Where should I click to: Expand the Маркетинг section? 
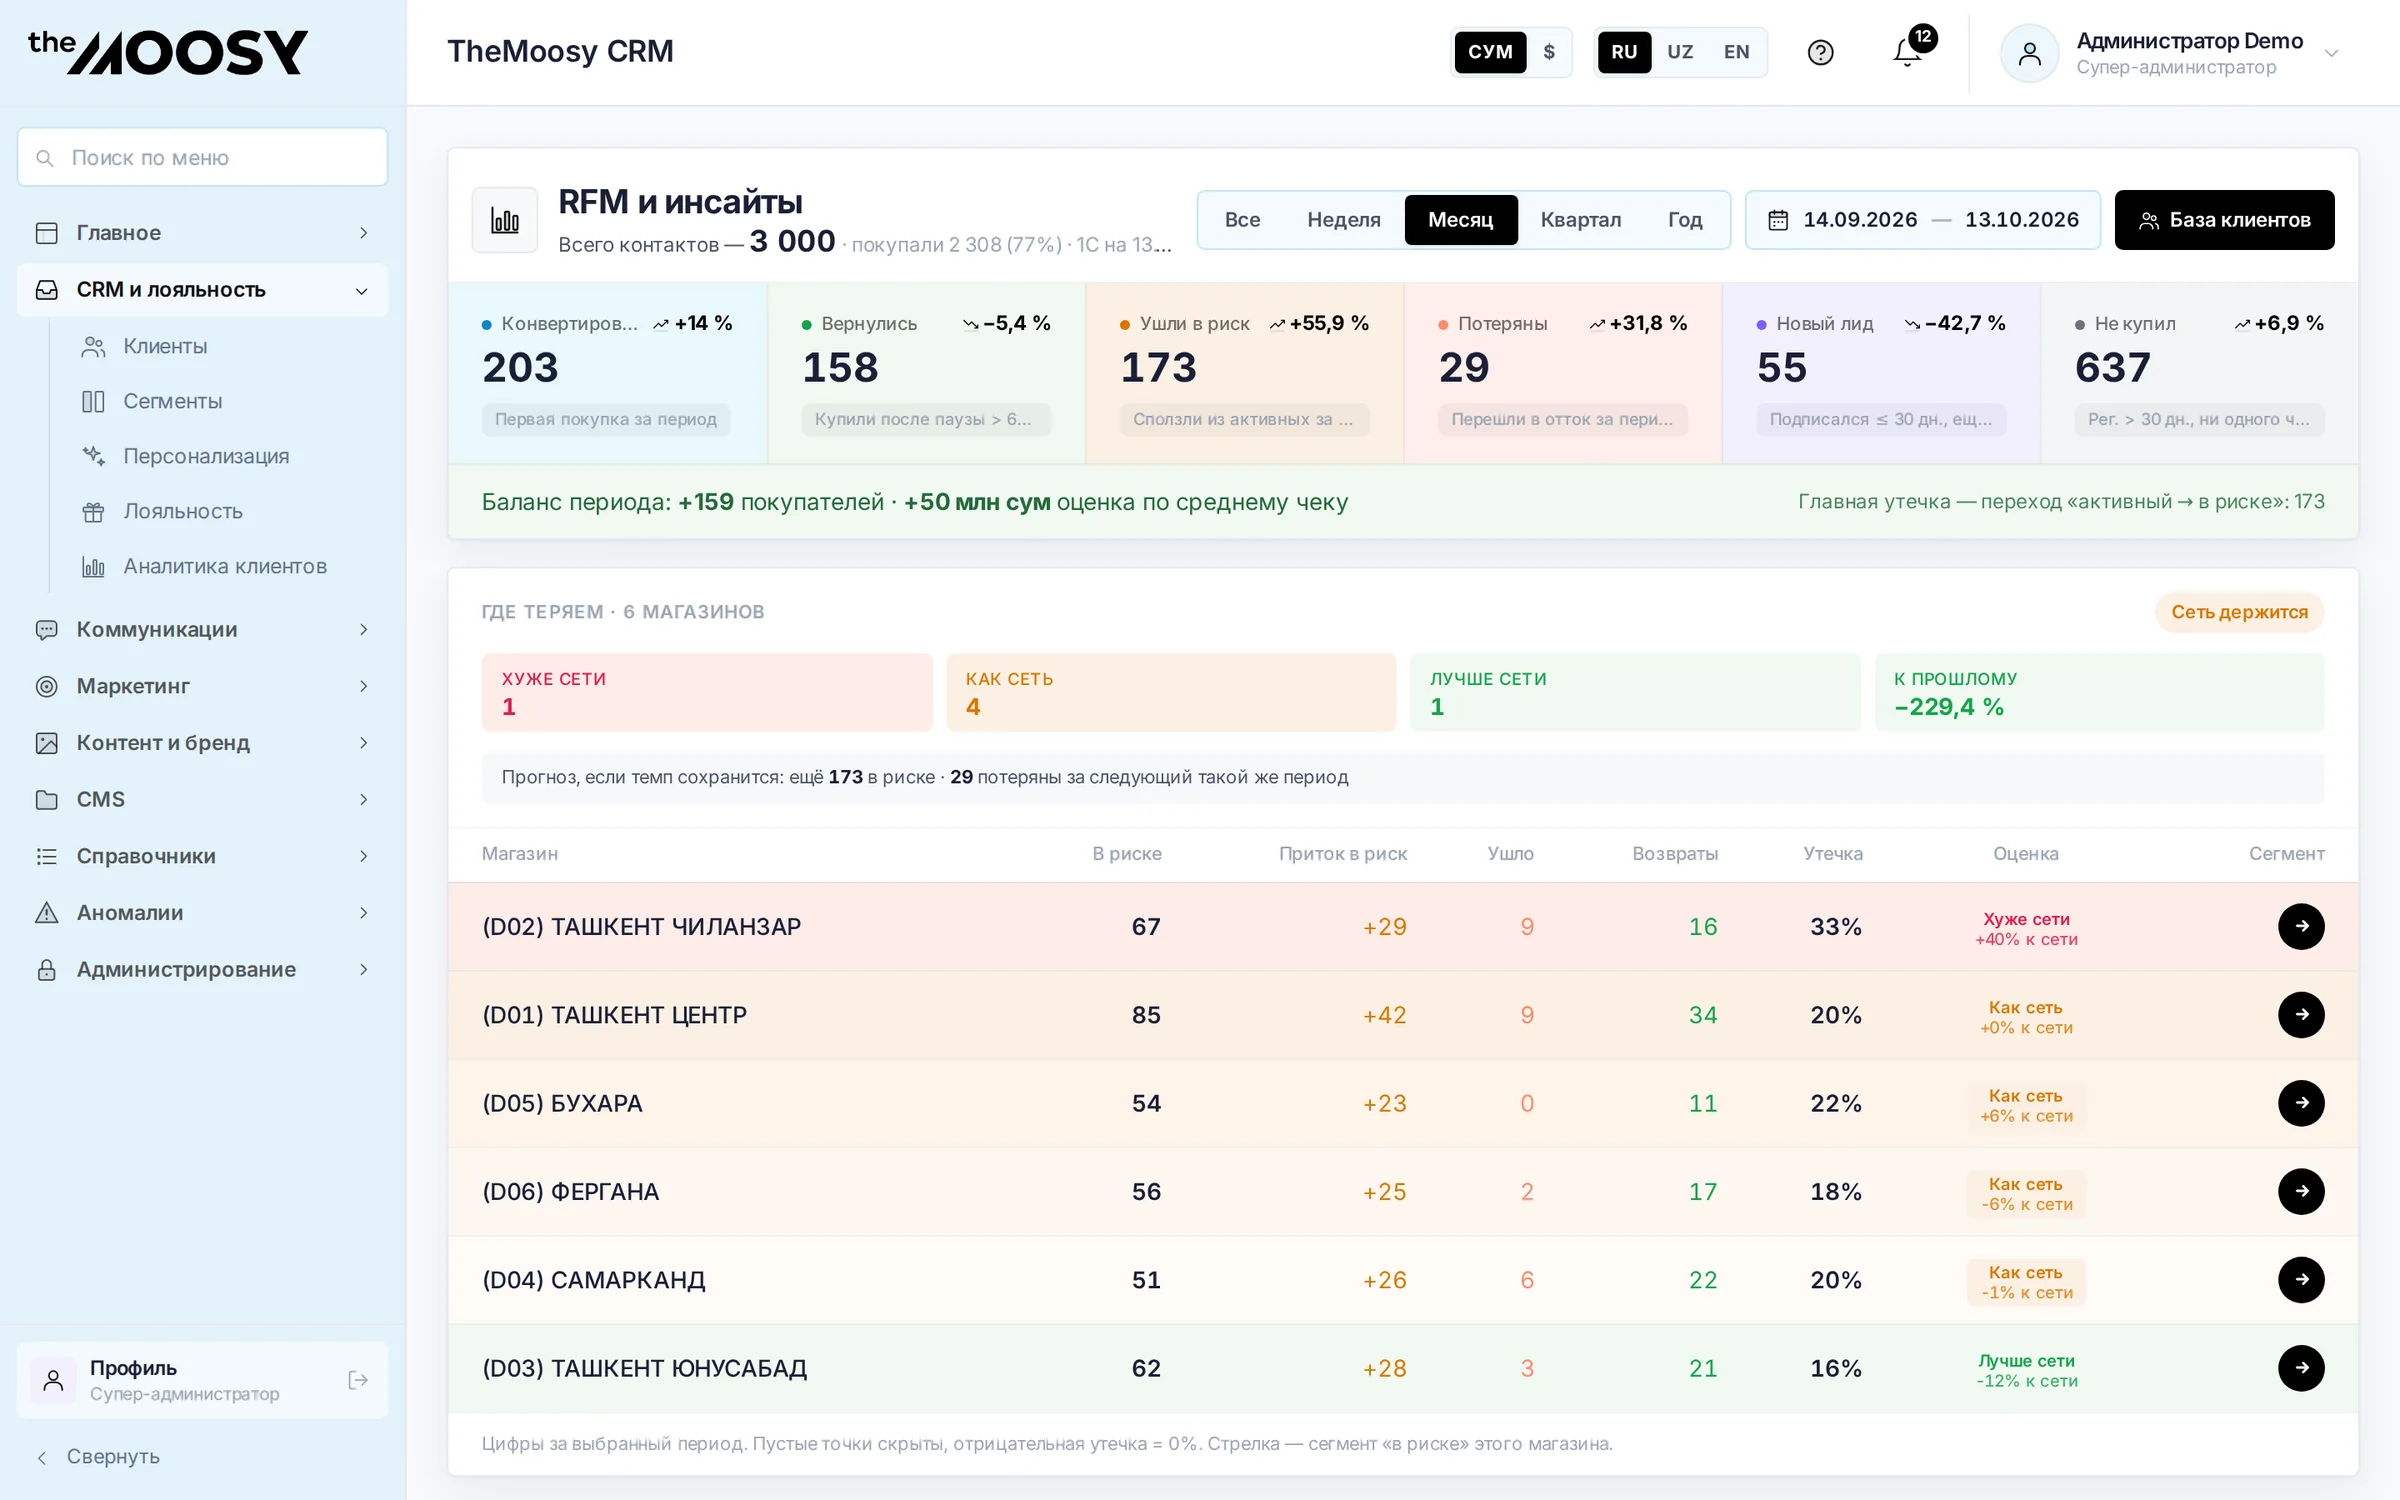pyautogui.click(x=202, y=686)
